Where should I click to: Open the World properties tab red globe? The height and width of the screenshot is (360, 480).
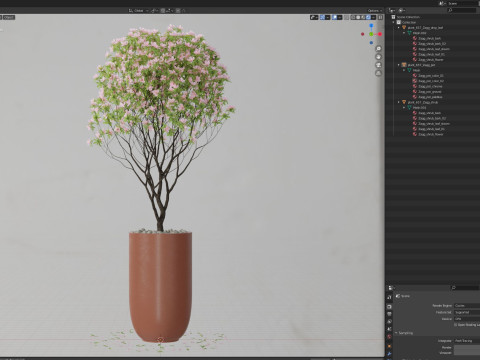[389, 337]
